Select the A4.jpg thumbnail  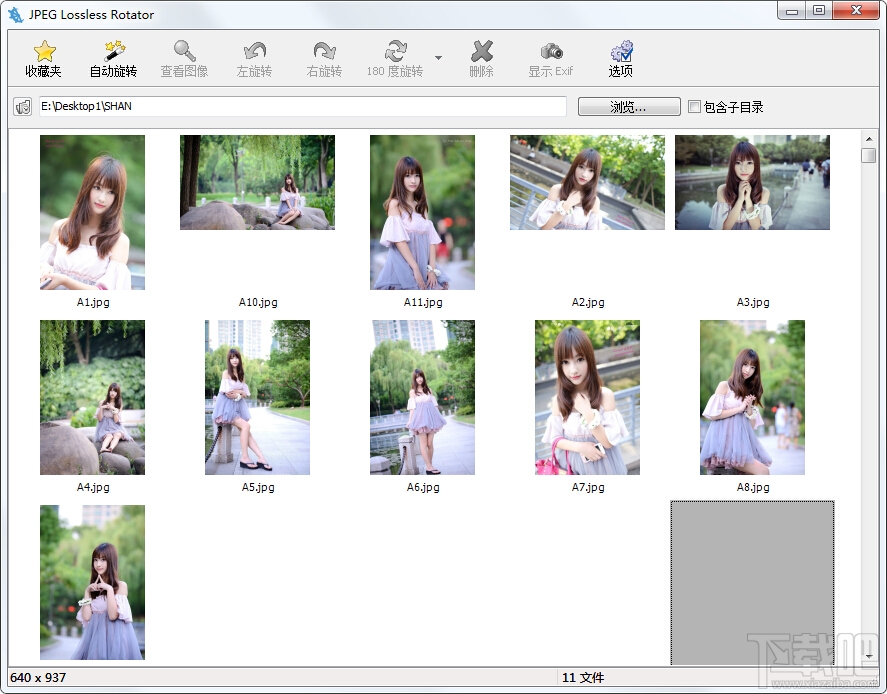pyautogui.click(x=92, y=397)
